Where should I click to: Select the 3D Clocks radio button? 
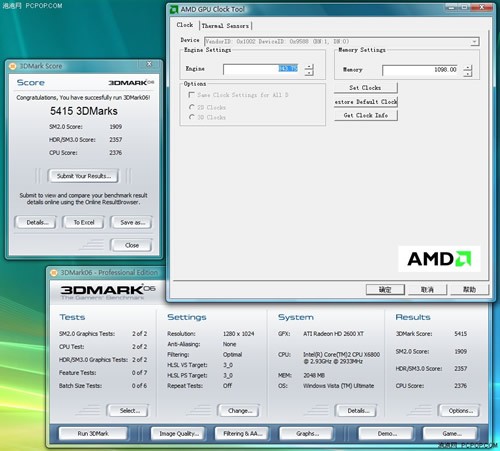[x=192, y=117]
